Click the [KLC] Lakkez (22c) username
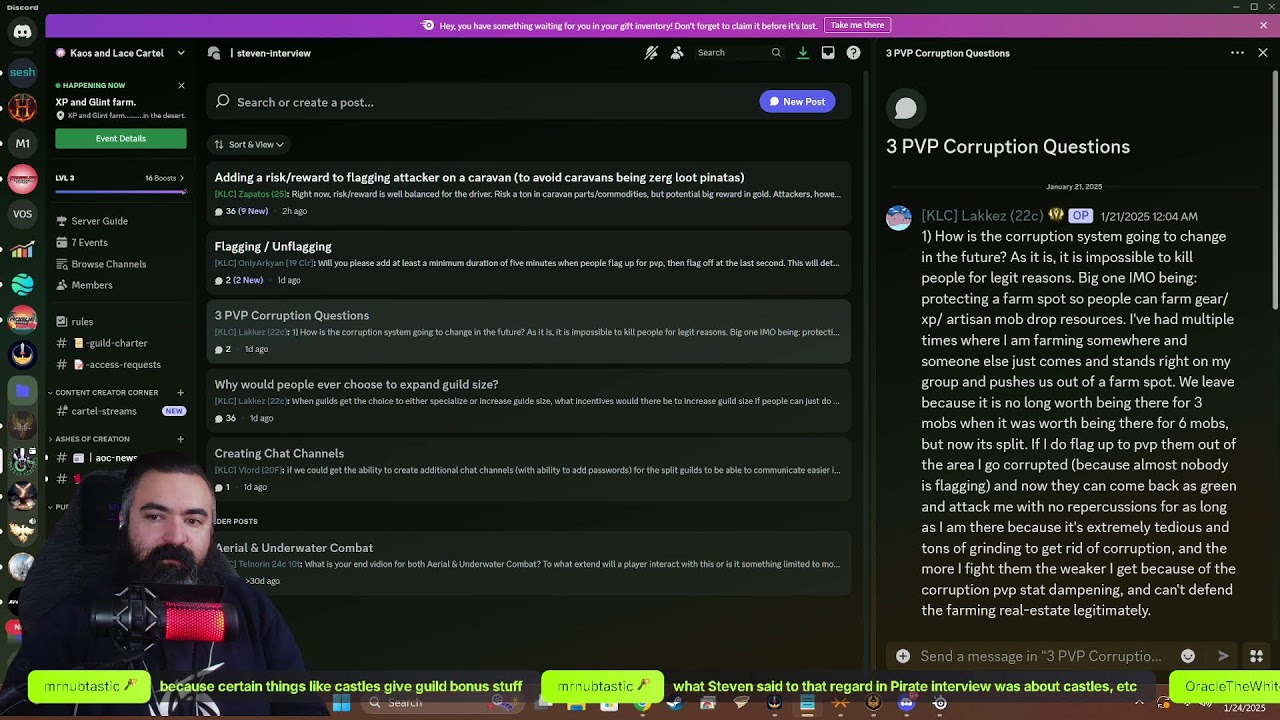The width and height of the screenshot is (1280, 720). (982, 216)
